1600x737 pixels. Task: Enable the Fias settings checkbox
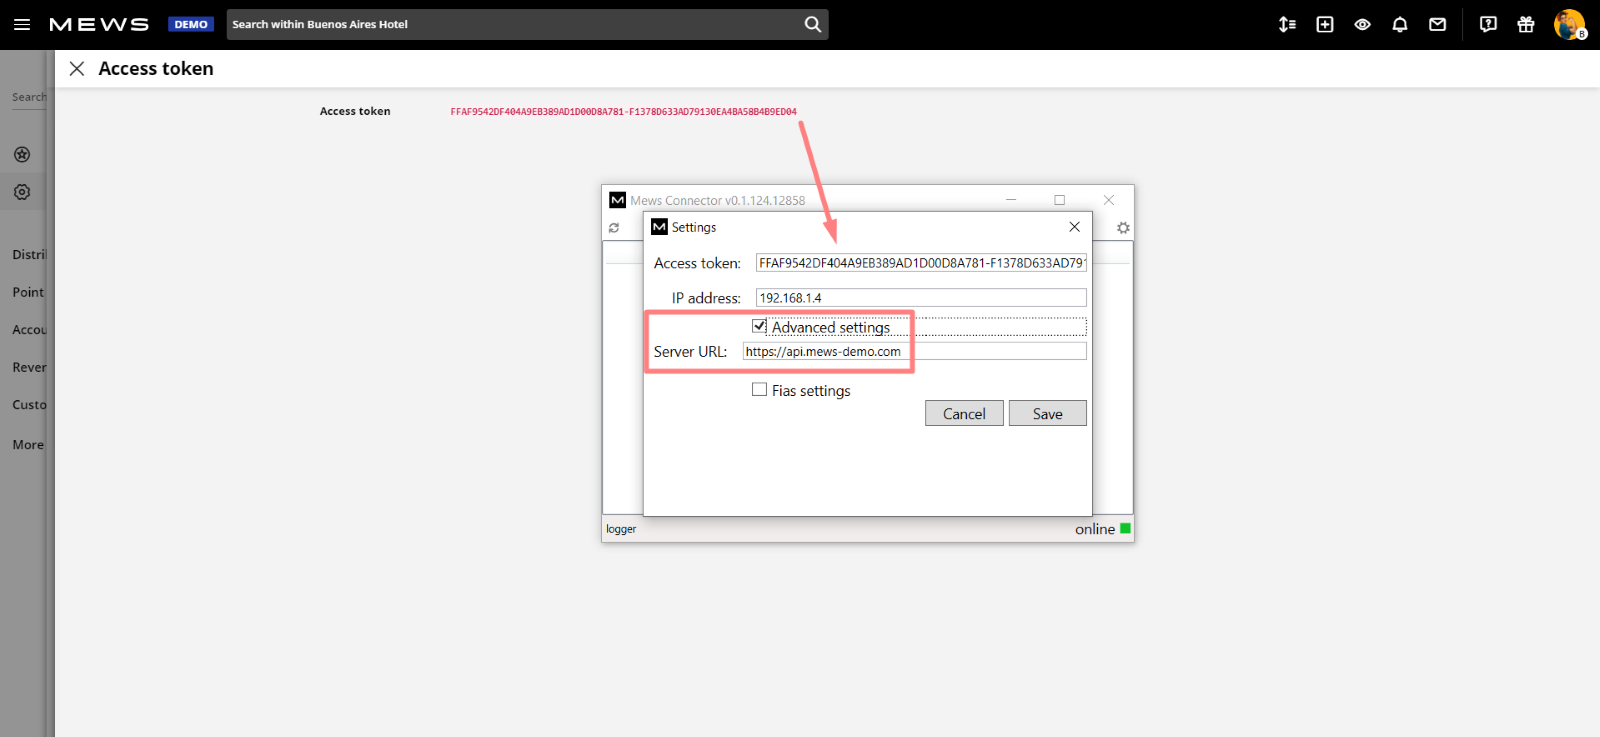[x=760, y=390]
